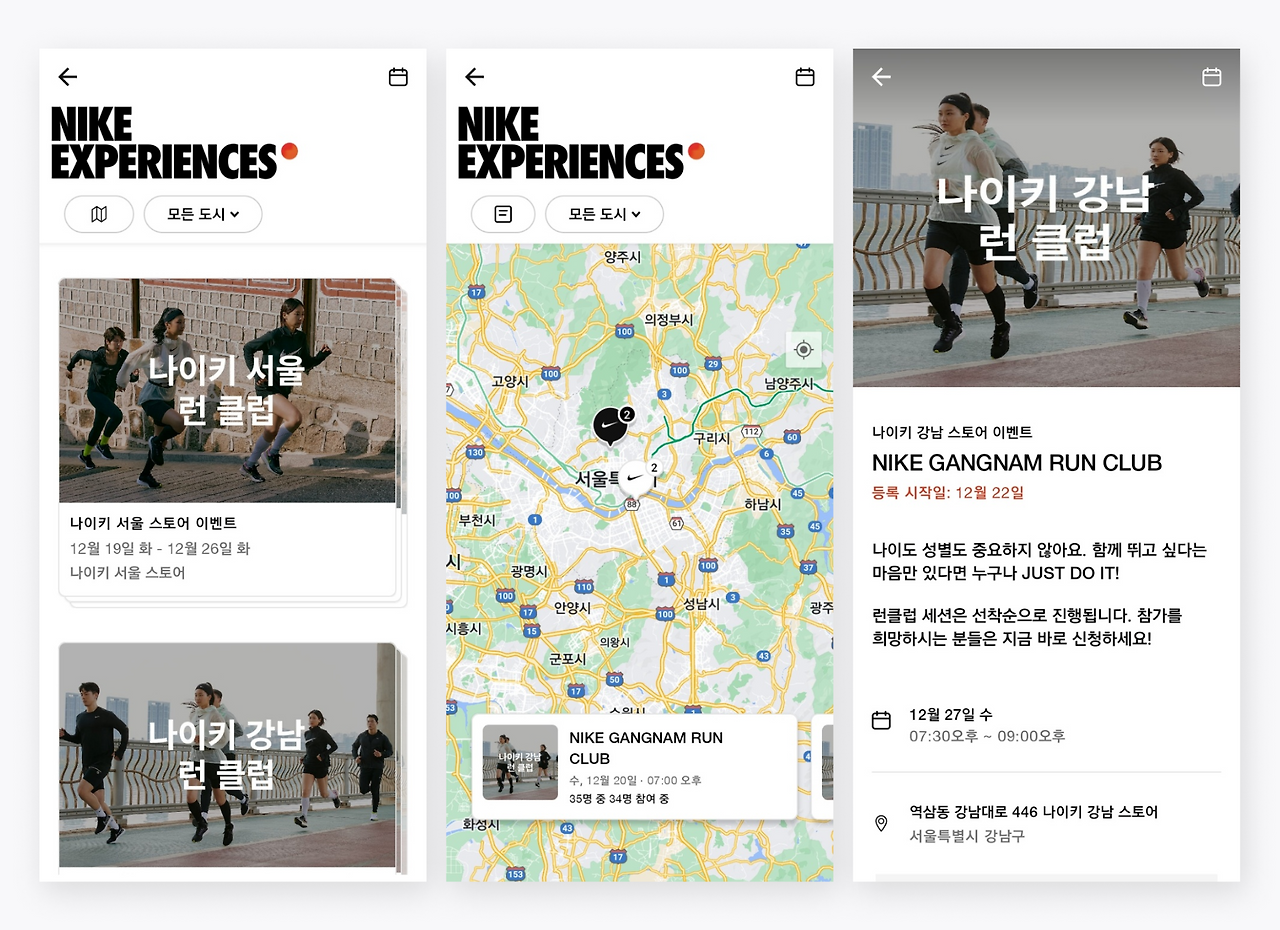
Task: Select the 나이키 서울 스토어 이벤트 card title
Action: point(153,523)
